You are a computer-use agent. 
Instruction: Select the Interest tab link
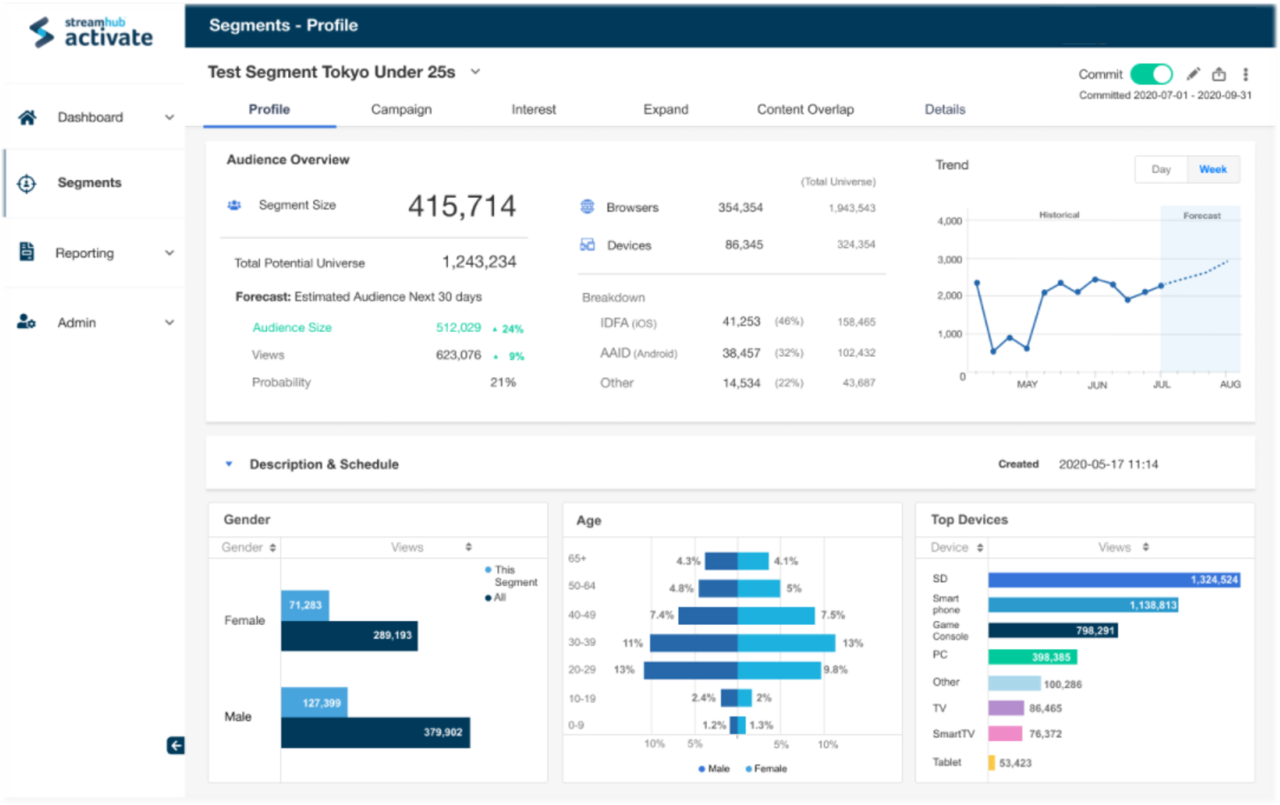533,109
